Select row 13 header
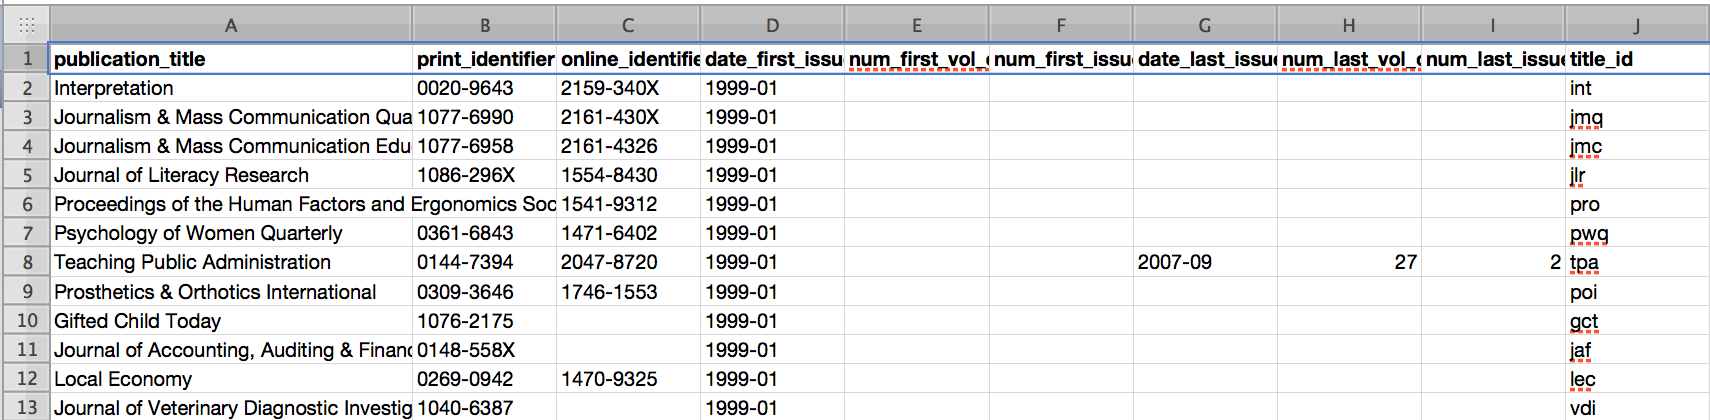The height and width of the screenshot is (420, 1710). point(26,408)
